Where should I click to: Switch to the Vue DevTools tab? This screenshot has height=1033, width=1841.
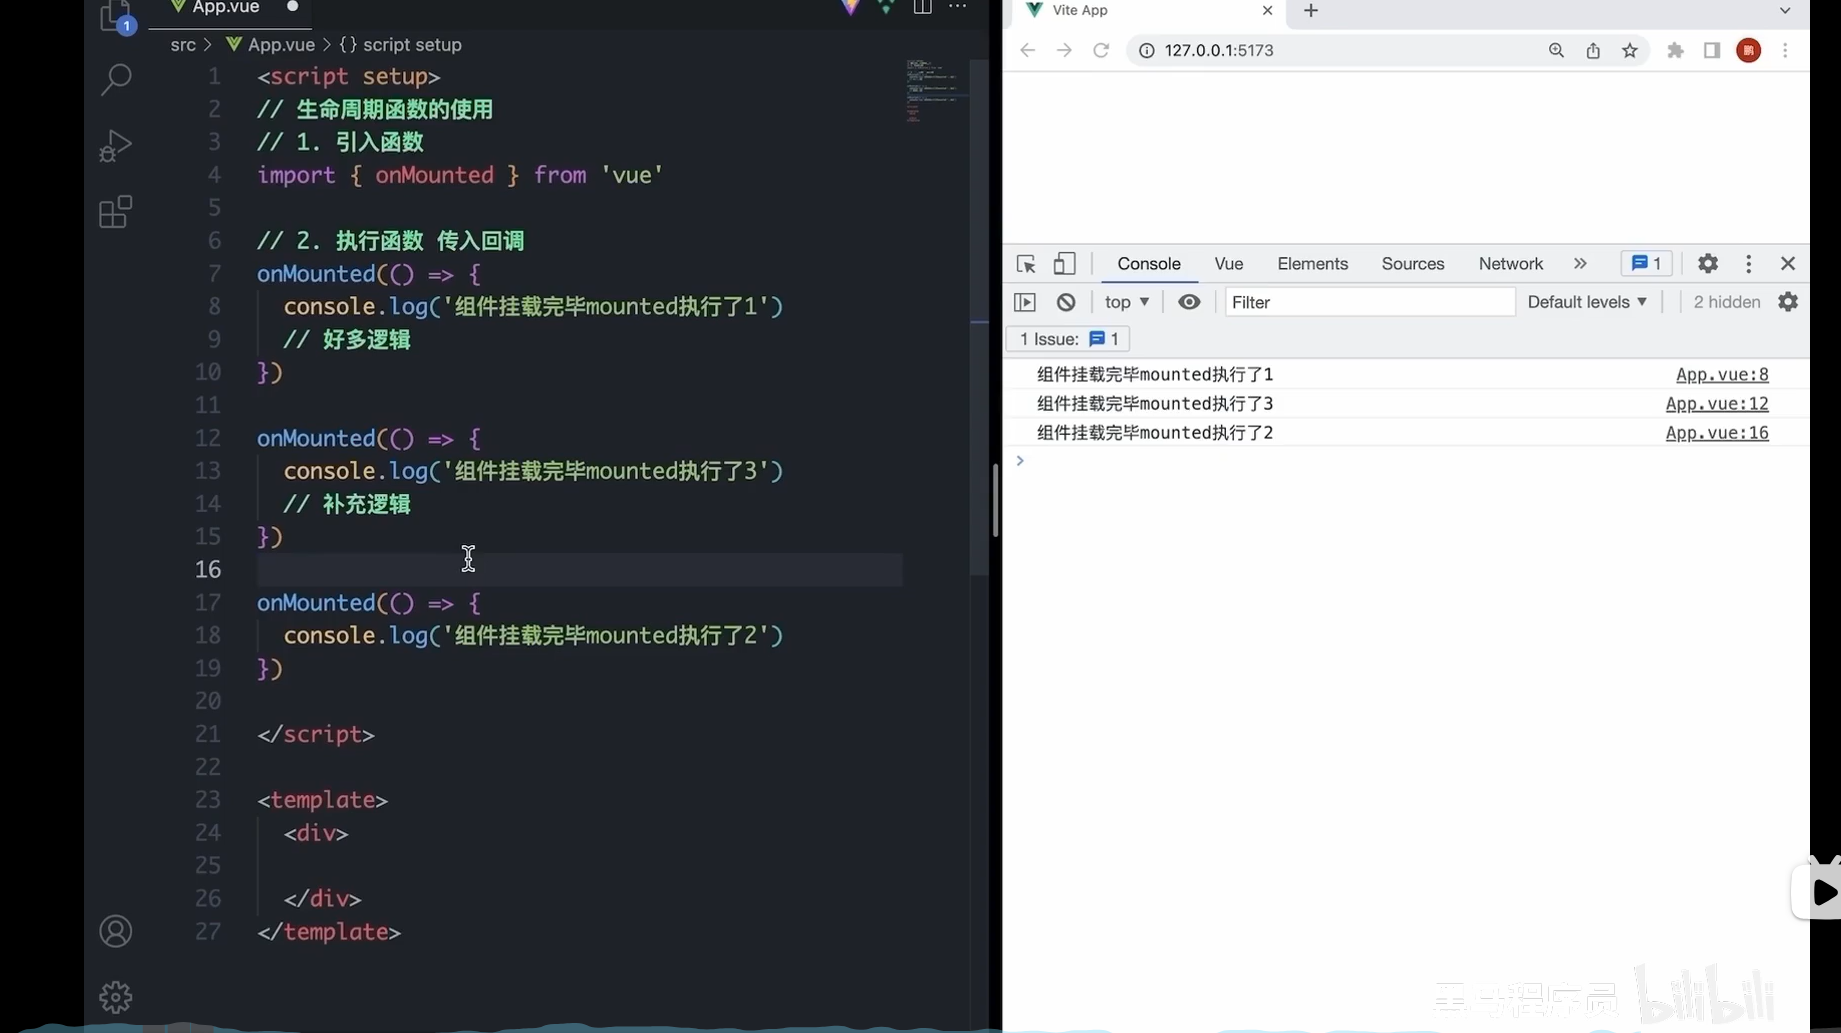(x=1229, y=264)
